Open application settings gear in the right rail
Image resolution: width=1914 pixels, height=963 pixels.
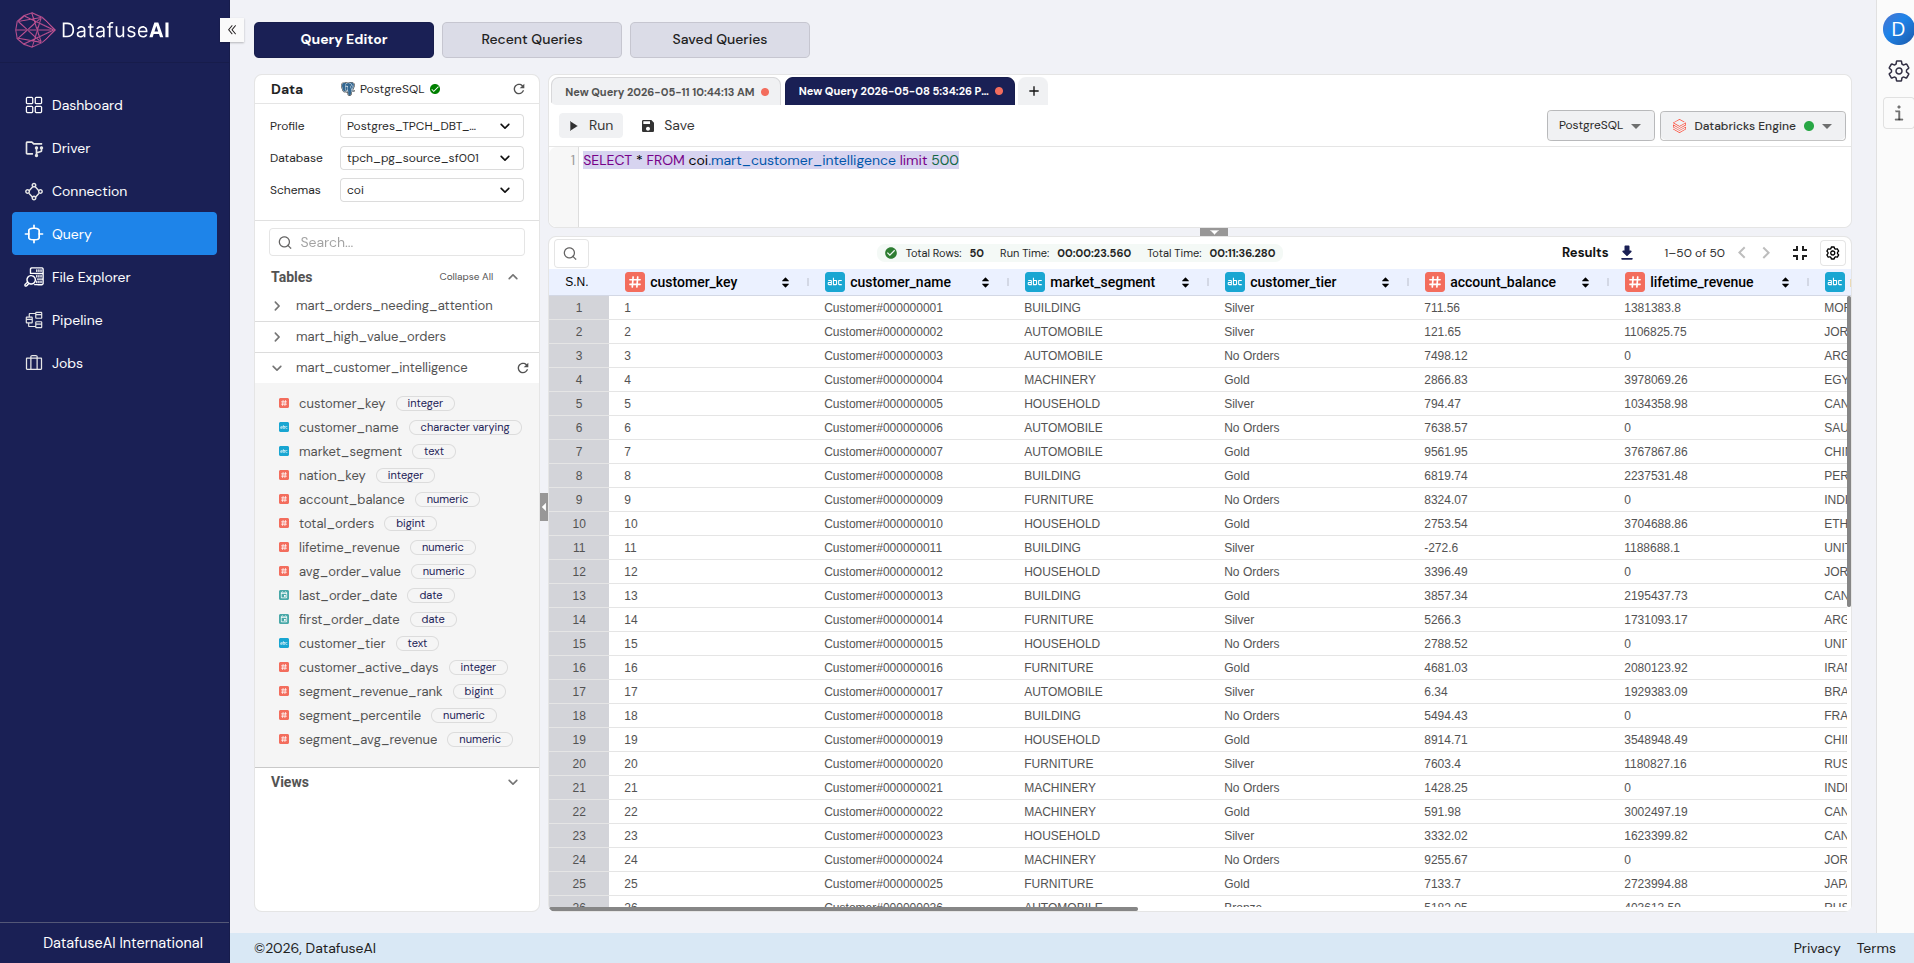(1898, 71)
